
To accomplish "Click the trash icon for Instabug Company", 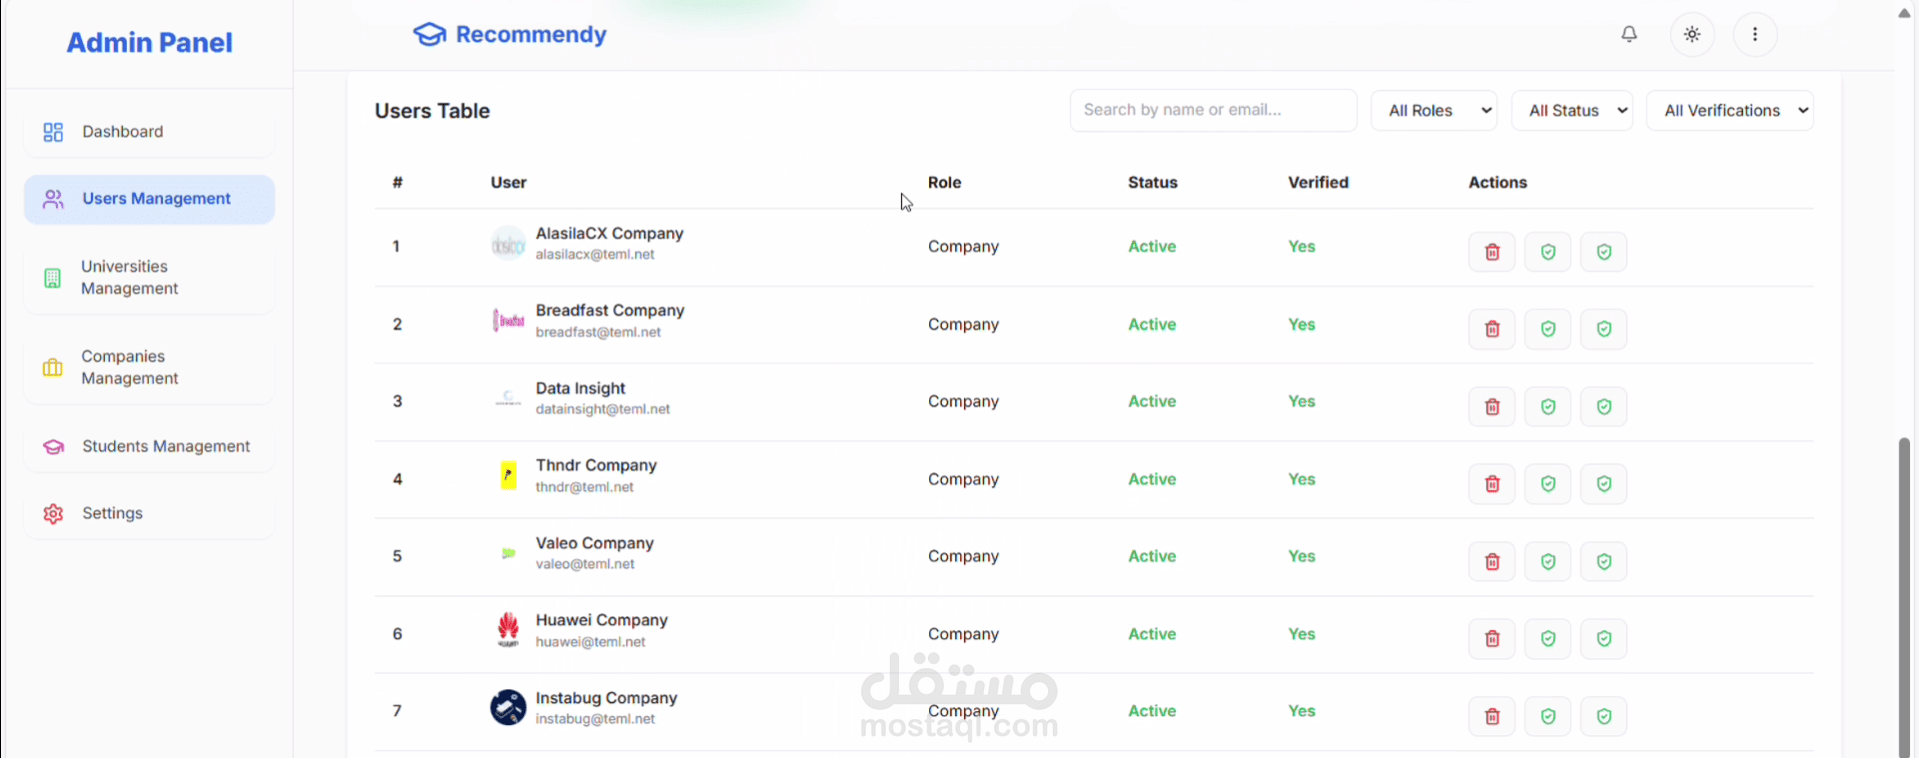I will tap(1491, 717).
